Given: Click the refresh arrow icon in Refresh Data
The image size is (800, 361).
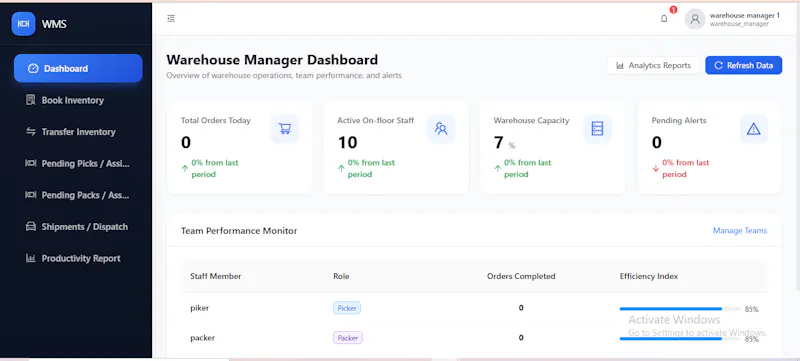Looking at the screenshot, I should tap(718, 65).
